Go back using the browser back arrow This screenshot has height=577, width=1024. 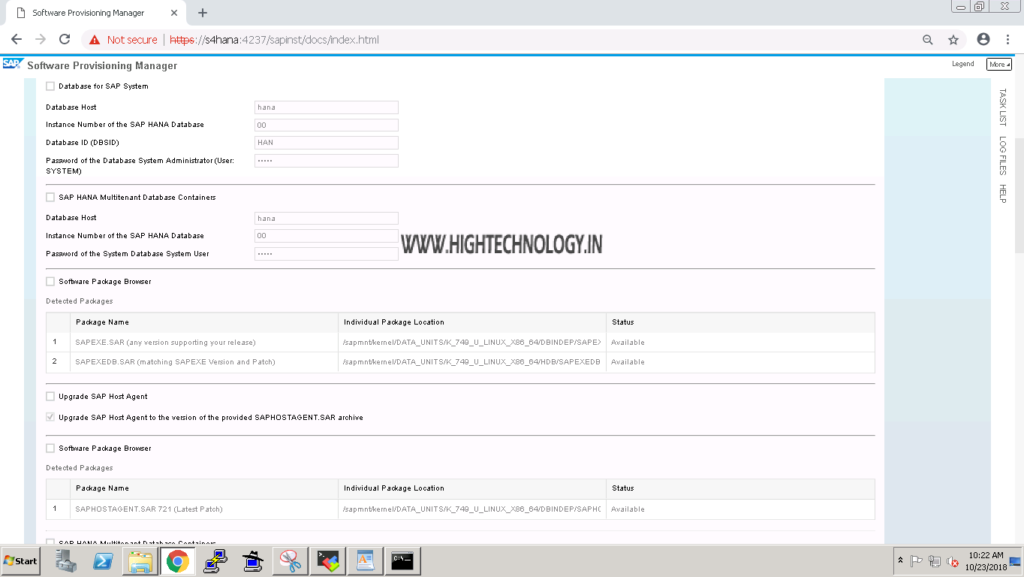(16, 39)
